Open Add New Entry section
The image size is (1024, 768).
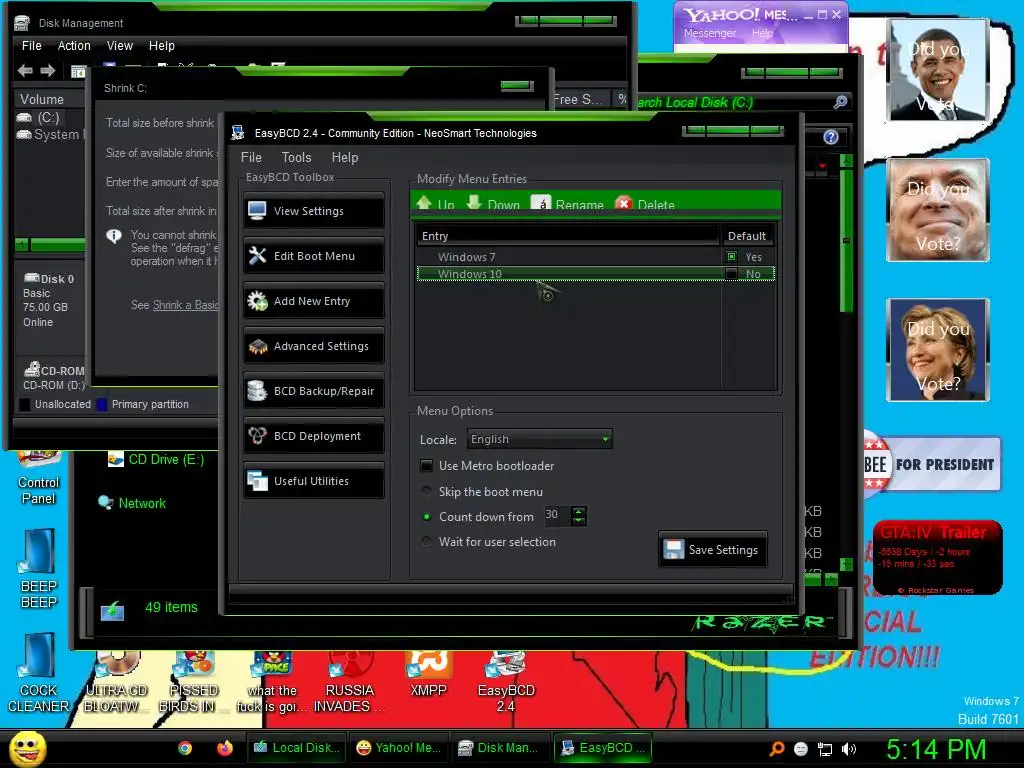(x=313, y=301)
